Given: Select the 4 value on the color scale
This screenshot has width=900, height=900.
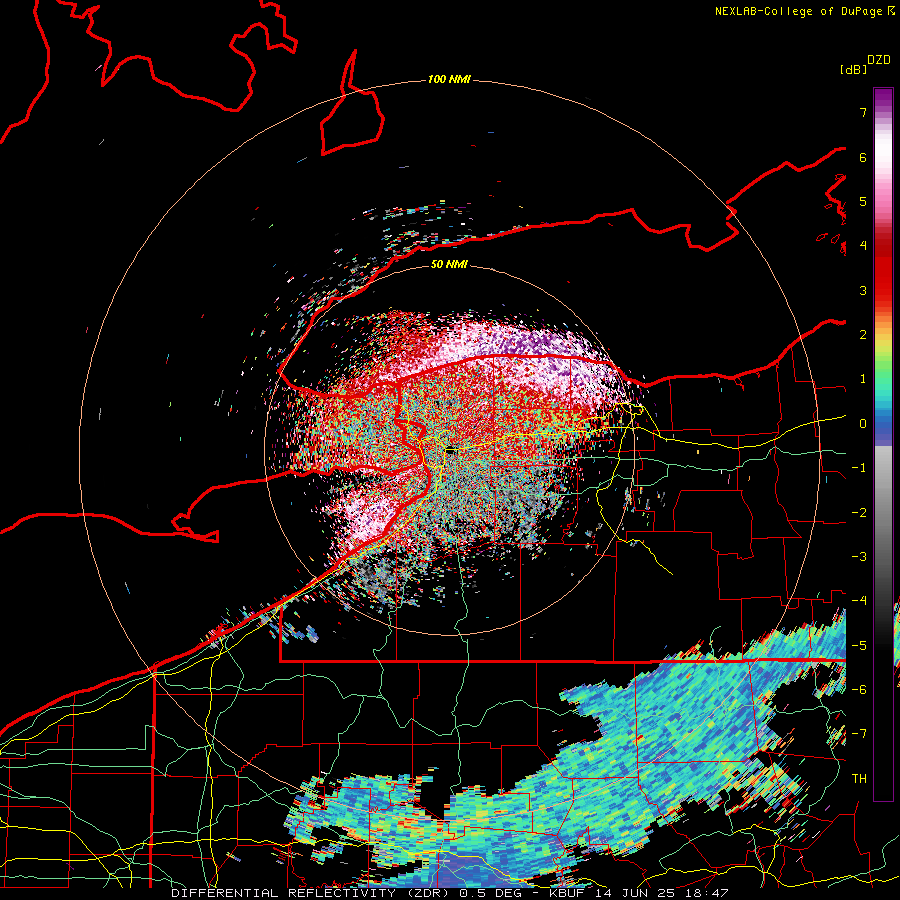Looking at the screenshot, I should (863, 246).
